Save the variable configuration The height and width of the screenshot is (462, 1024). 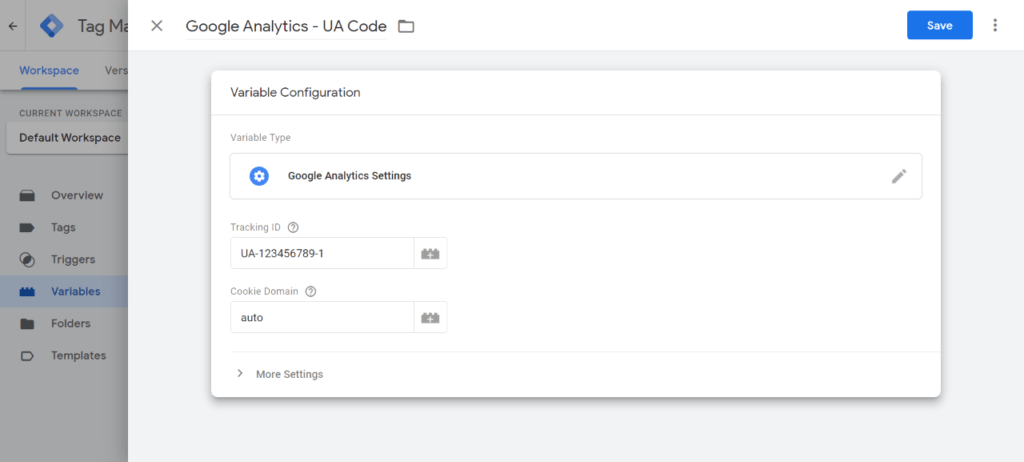coord(940,25)
